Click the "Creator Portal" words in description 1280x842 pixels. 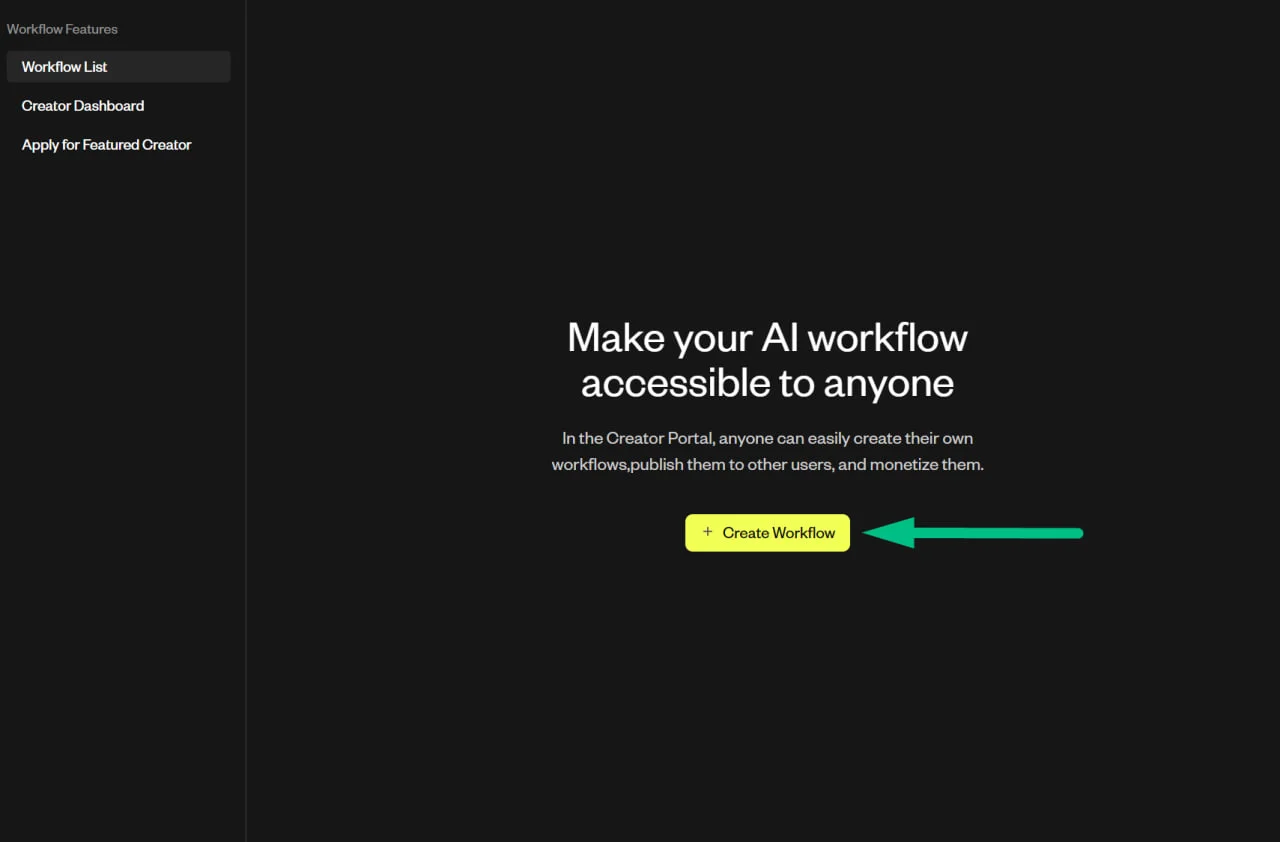[x=659, y=438]
